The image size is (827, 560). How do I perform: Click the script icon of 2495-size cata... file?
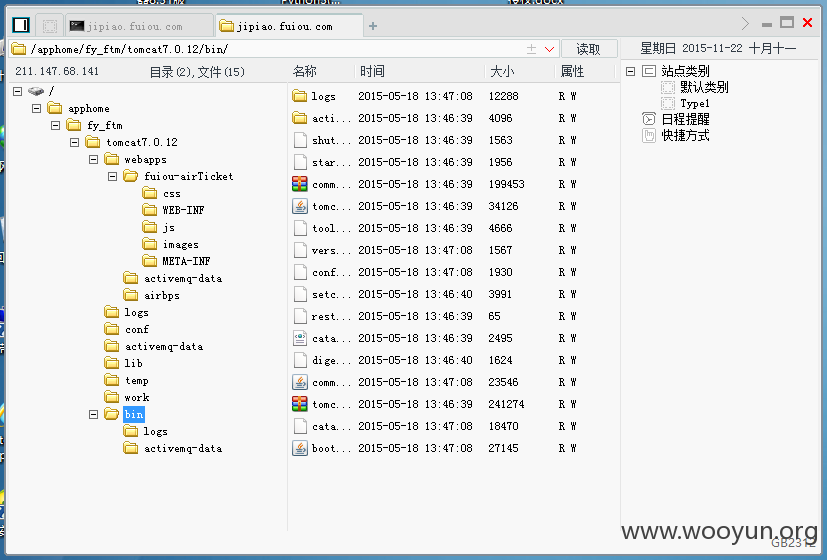point(300,338)
